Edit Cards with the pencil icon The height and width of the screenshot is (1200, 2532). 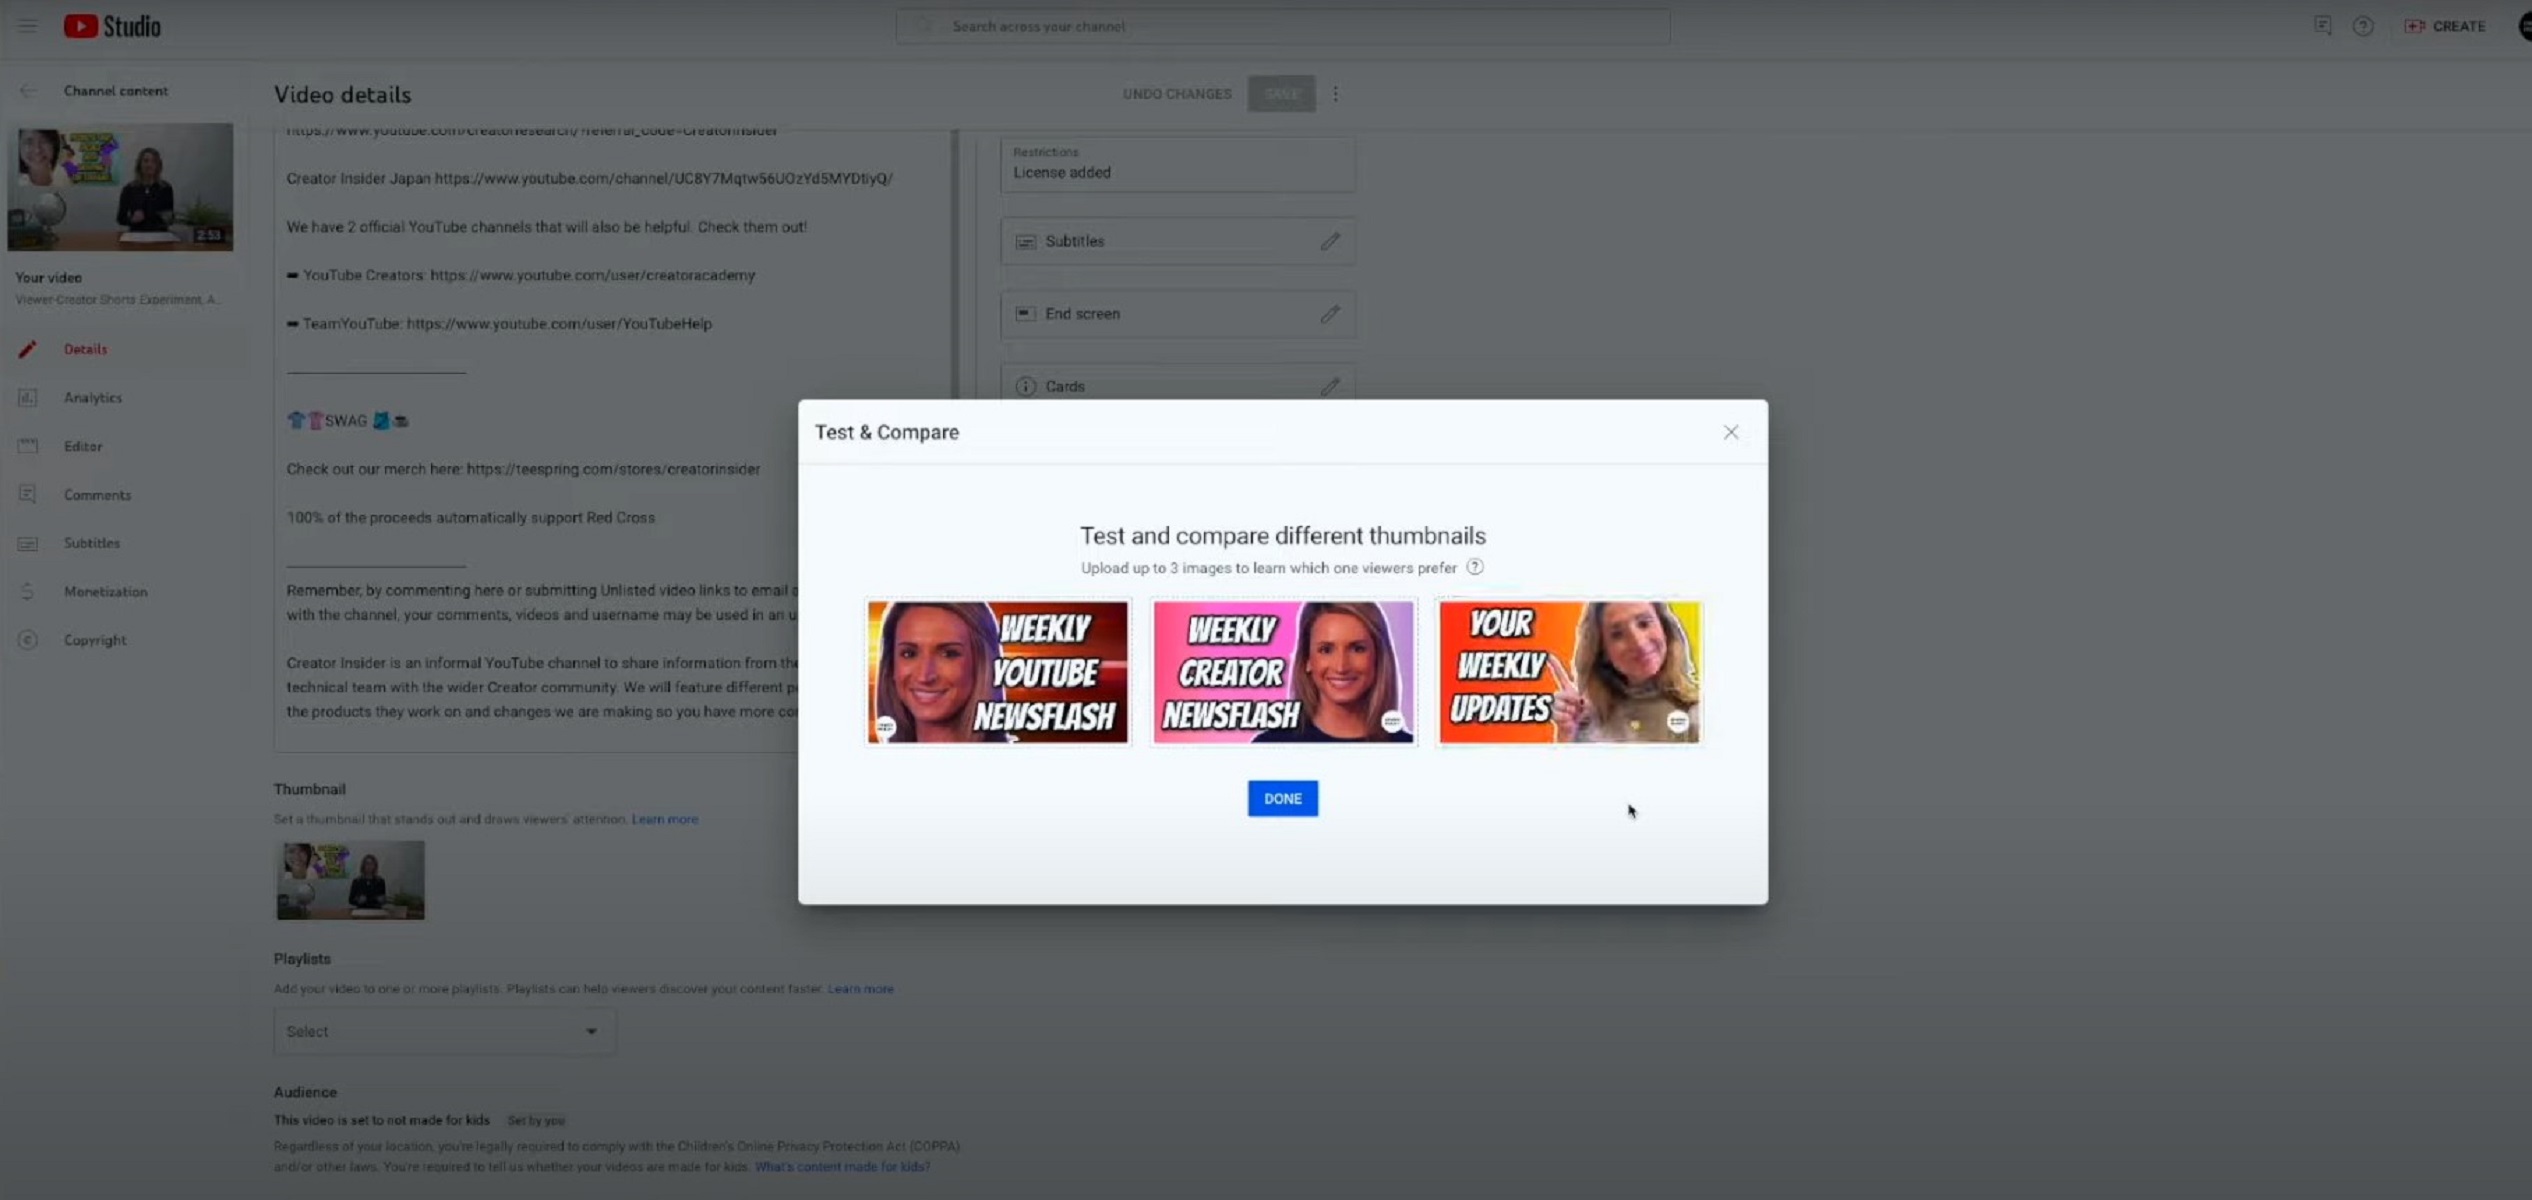pos(1329,386)
